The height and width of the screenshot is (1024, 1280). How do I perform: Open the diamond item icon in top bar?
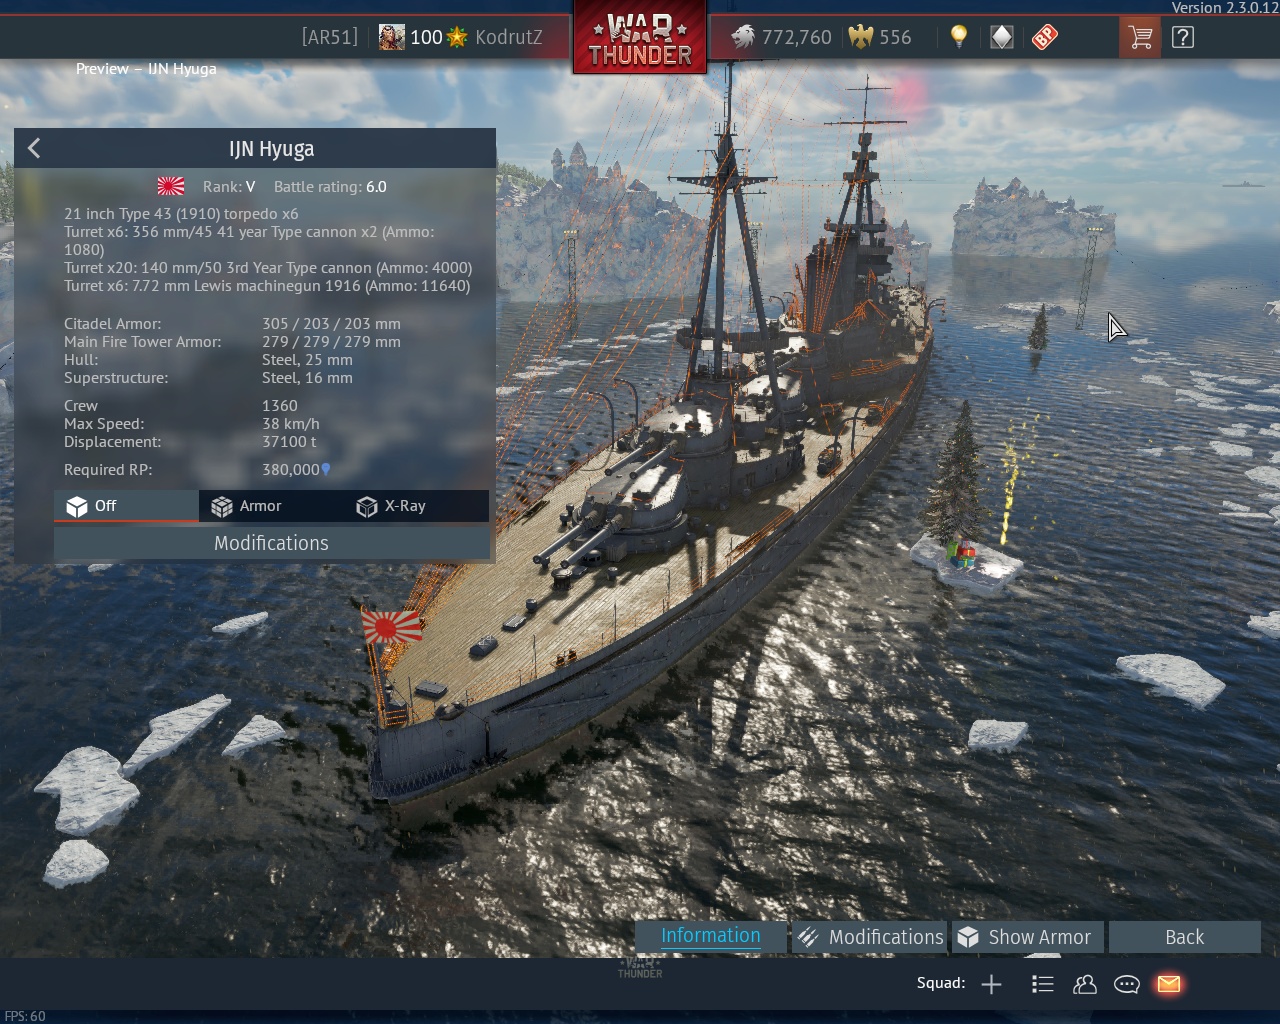(1001, 37)
